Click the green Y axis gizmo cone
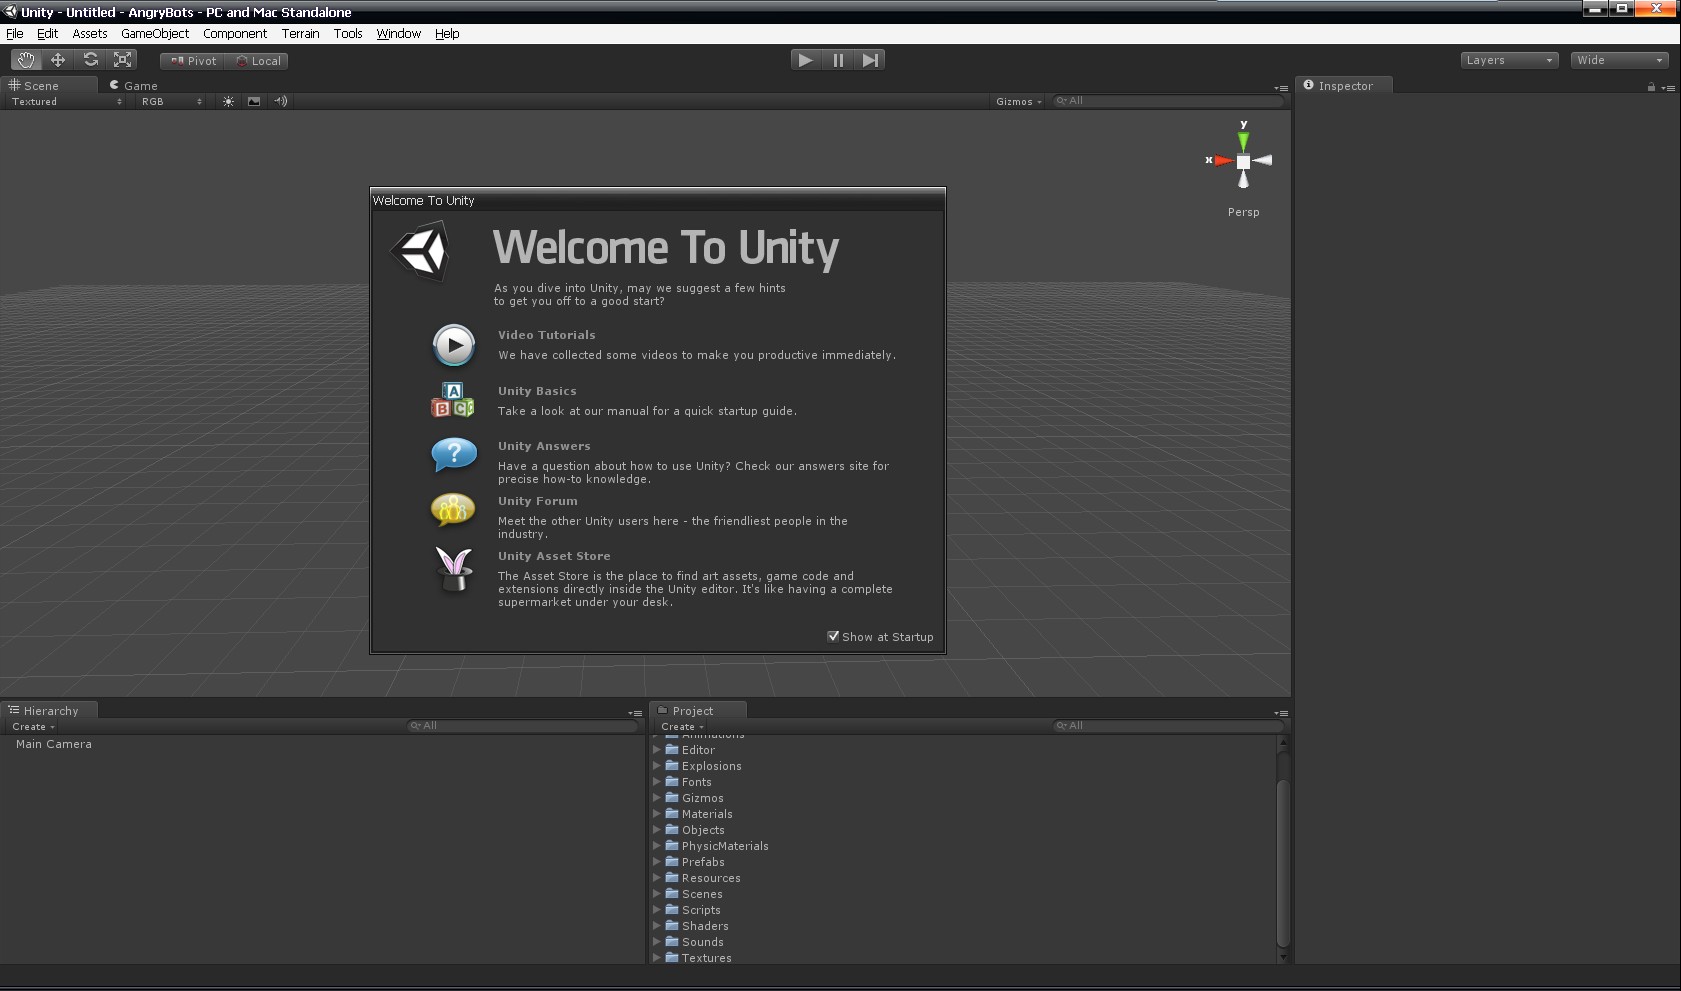This screenshot has width=1681, height=991. tap(1243, 140)
